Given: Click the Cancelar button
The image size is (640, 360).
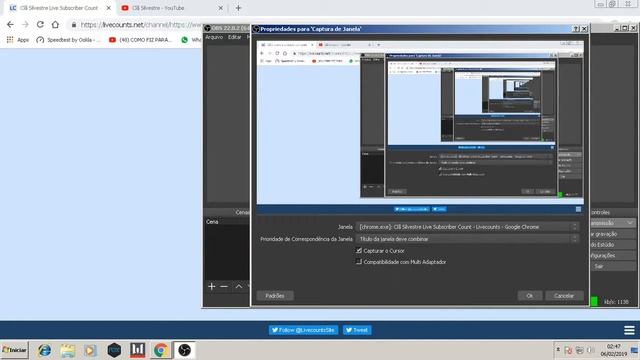Looking at the screenshot, I should pyautogui.click(x=564, y=296).
